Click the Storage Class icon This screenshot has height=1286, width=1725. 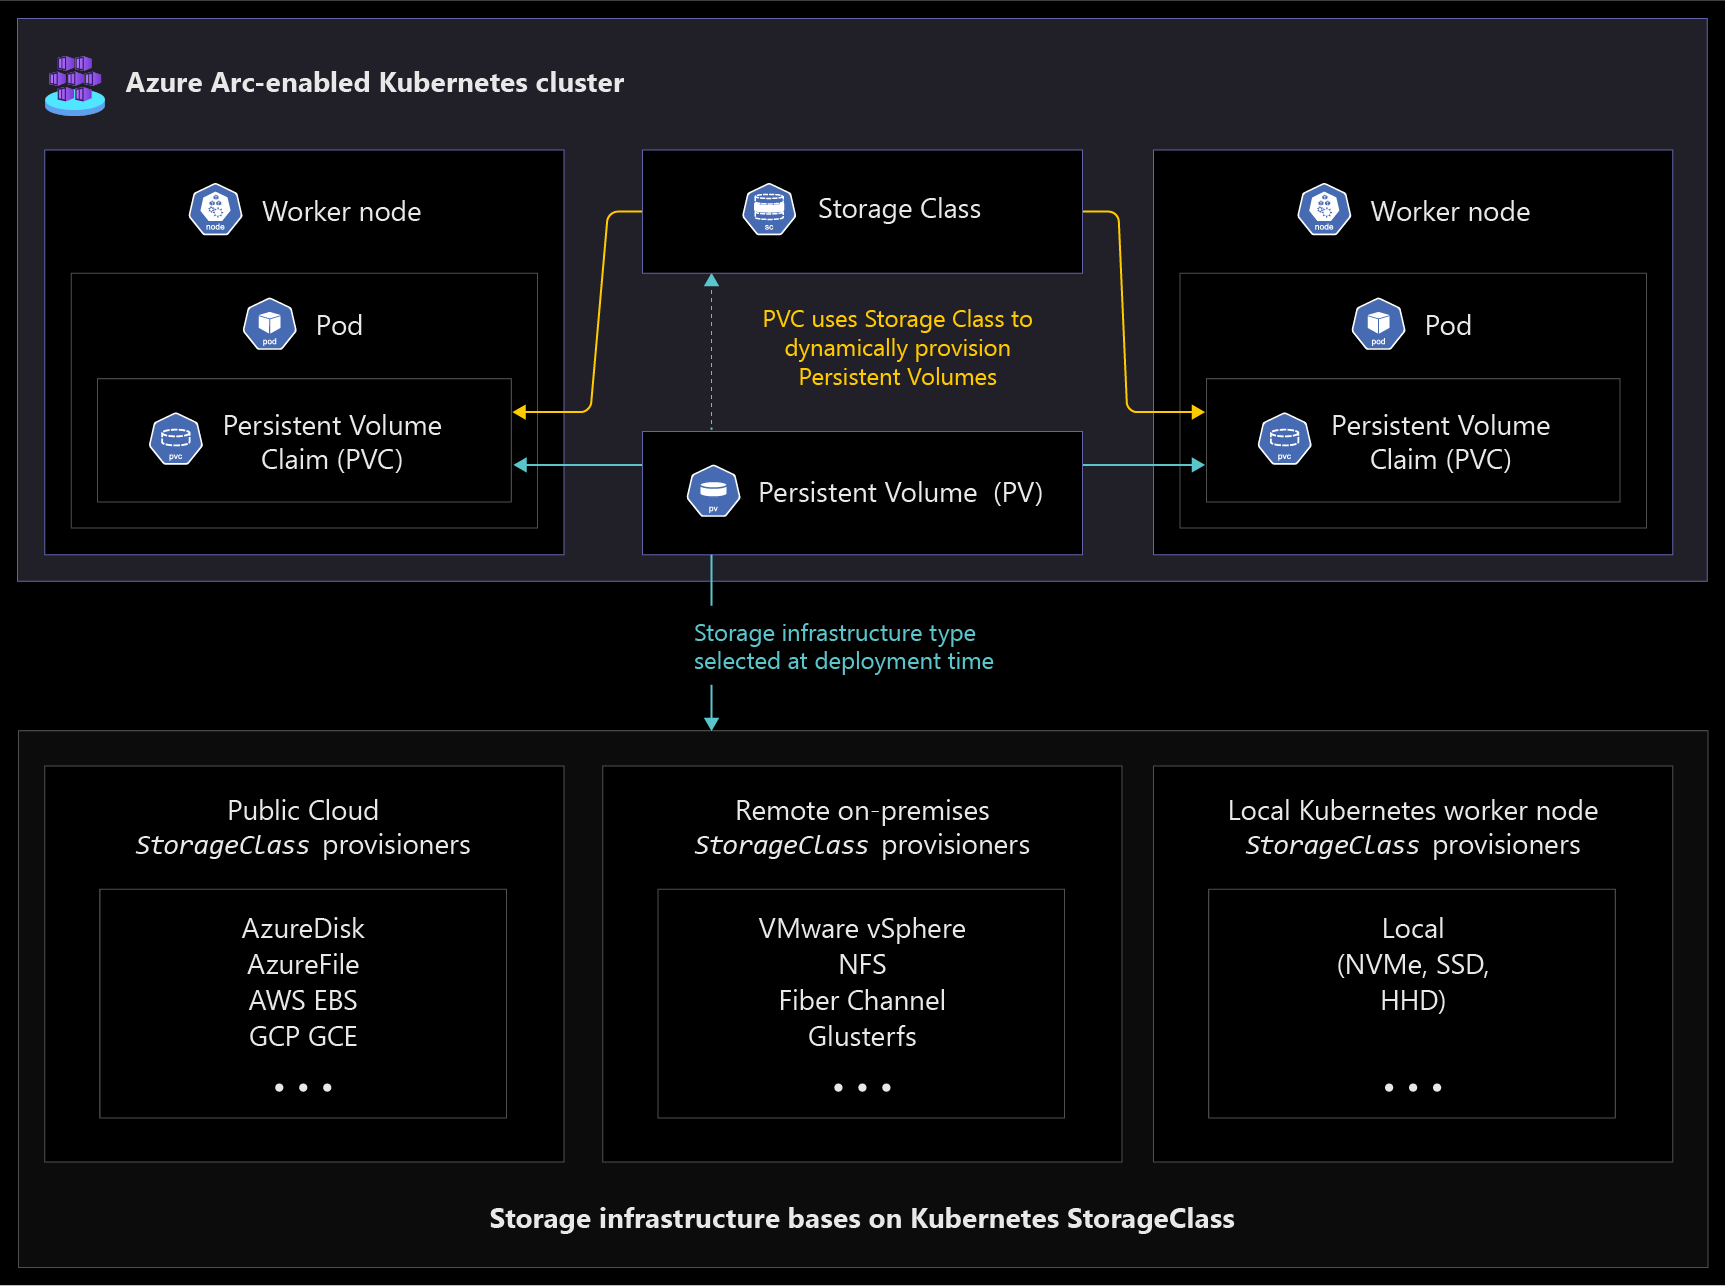(x=767, y=210)
